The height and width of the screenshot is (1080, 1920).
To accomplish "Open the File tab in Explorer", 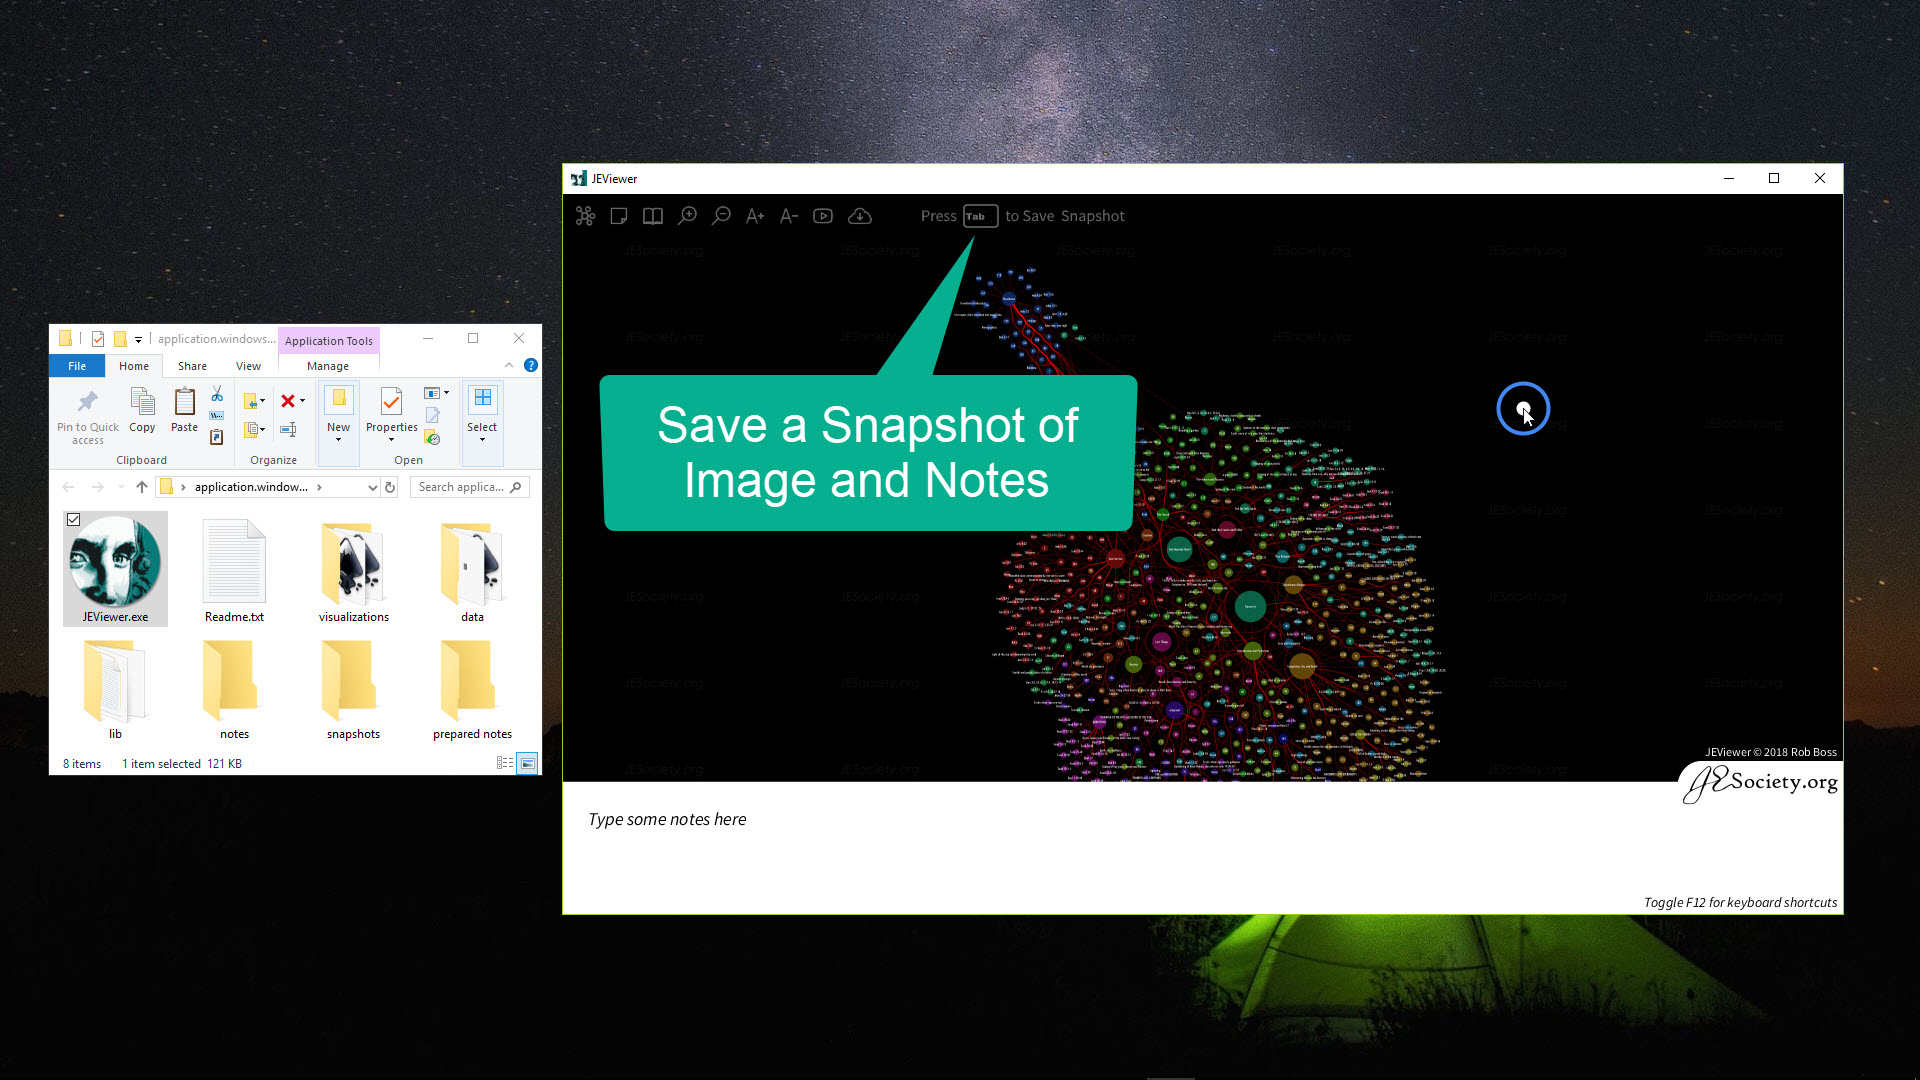I will (77, 366).
